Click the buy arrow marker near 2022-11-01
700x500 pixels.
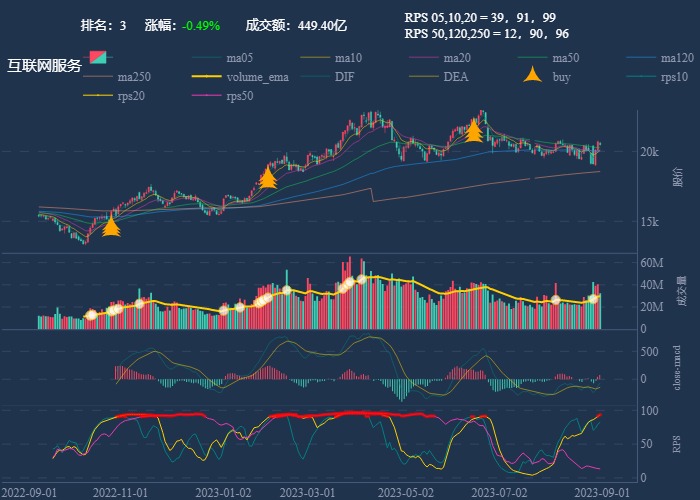[111, 225]
